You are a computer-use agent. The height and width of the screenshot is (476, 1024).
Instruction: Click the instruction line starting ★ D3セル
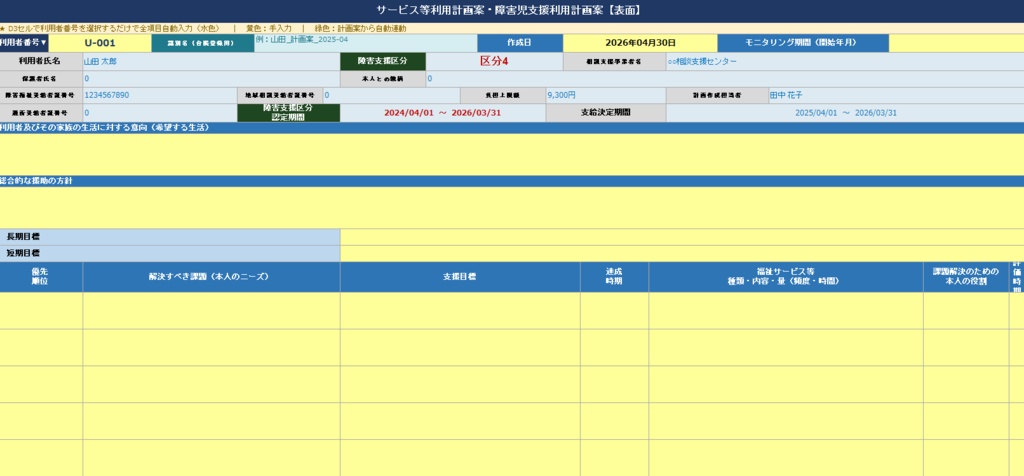point(202,29)
